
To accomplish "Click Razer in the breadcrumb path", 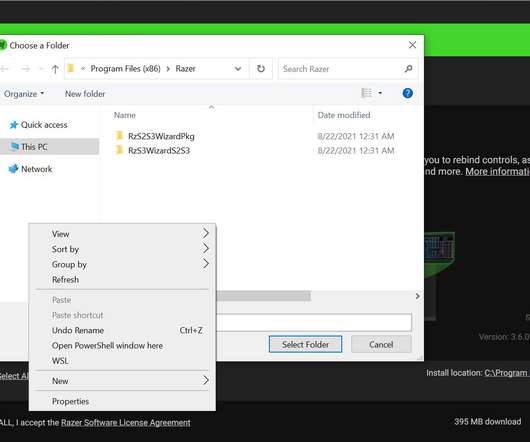I will [x=186, y=69].
